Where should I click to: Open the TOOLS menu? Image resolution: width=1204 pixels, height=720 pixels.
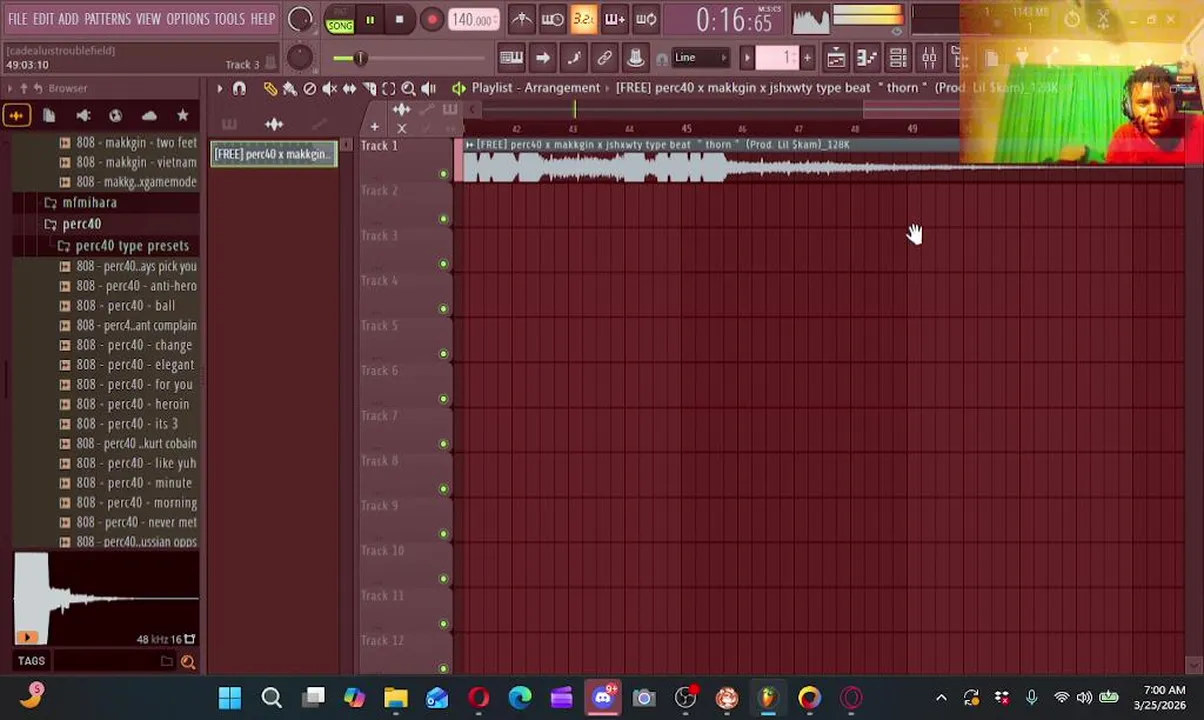point(229,19)
